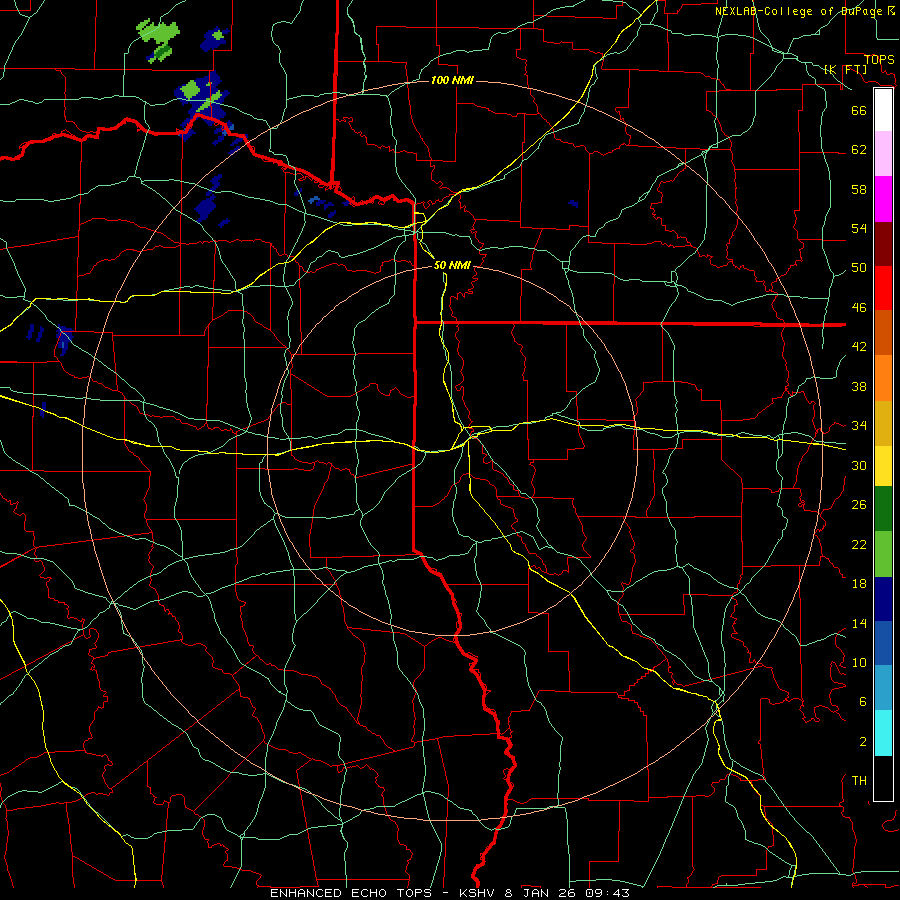Click the "58" scale label
This screenshot has width=900, height=900.
(859, 189)
